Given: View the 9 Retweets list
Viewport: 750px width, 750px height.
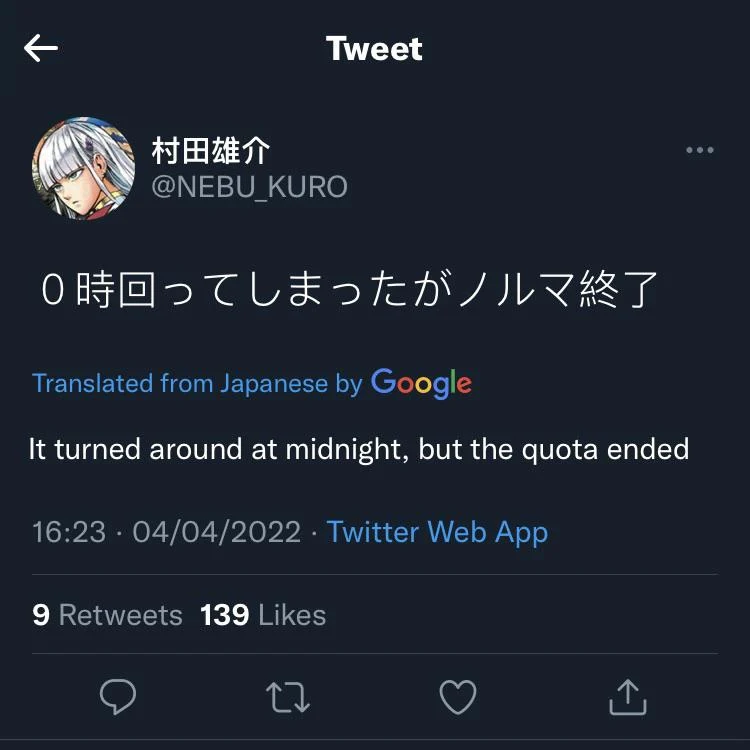Looking at the screenshot, I should tap(107, 614).
